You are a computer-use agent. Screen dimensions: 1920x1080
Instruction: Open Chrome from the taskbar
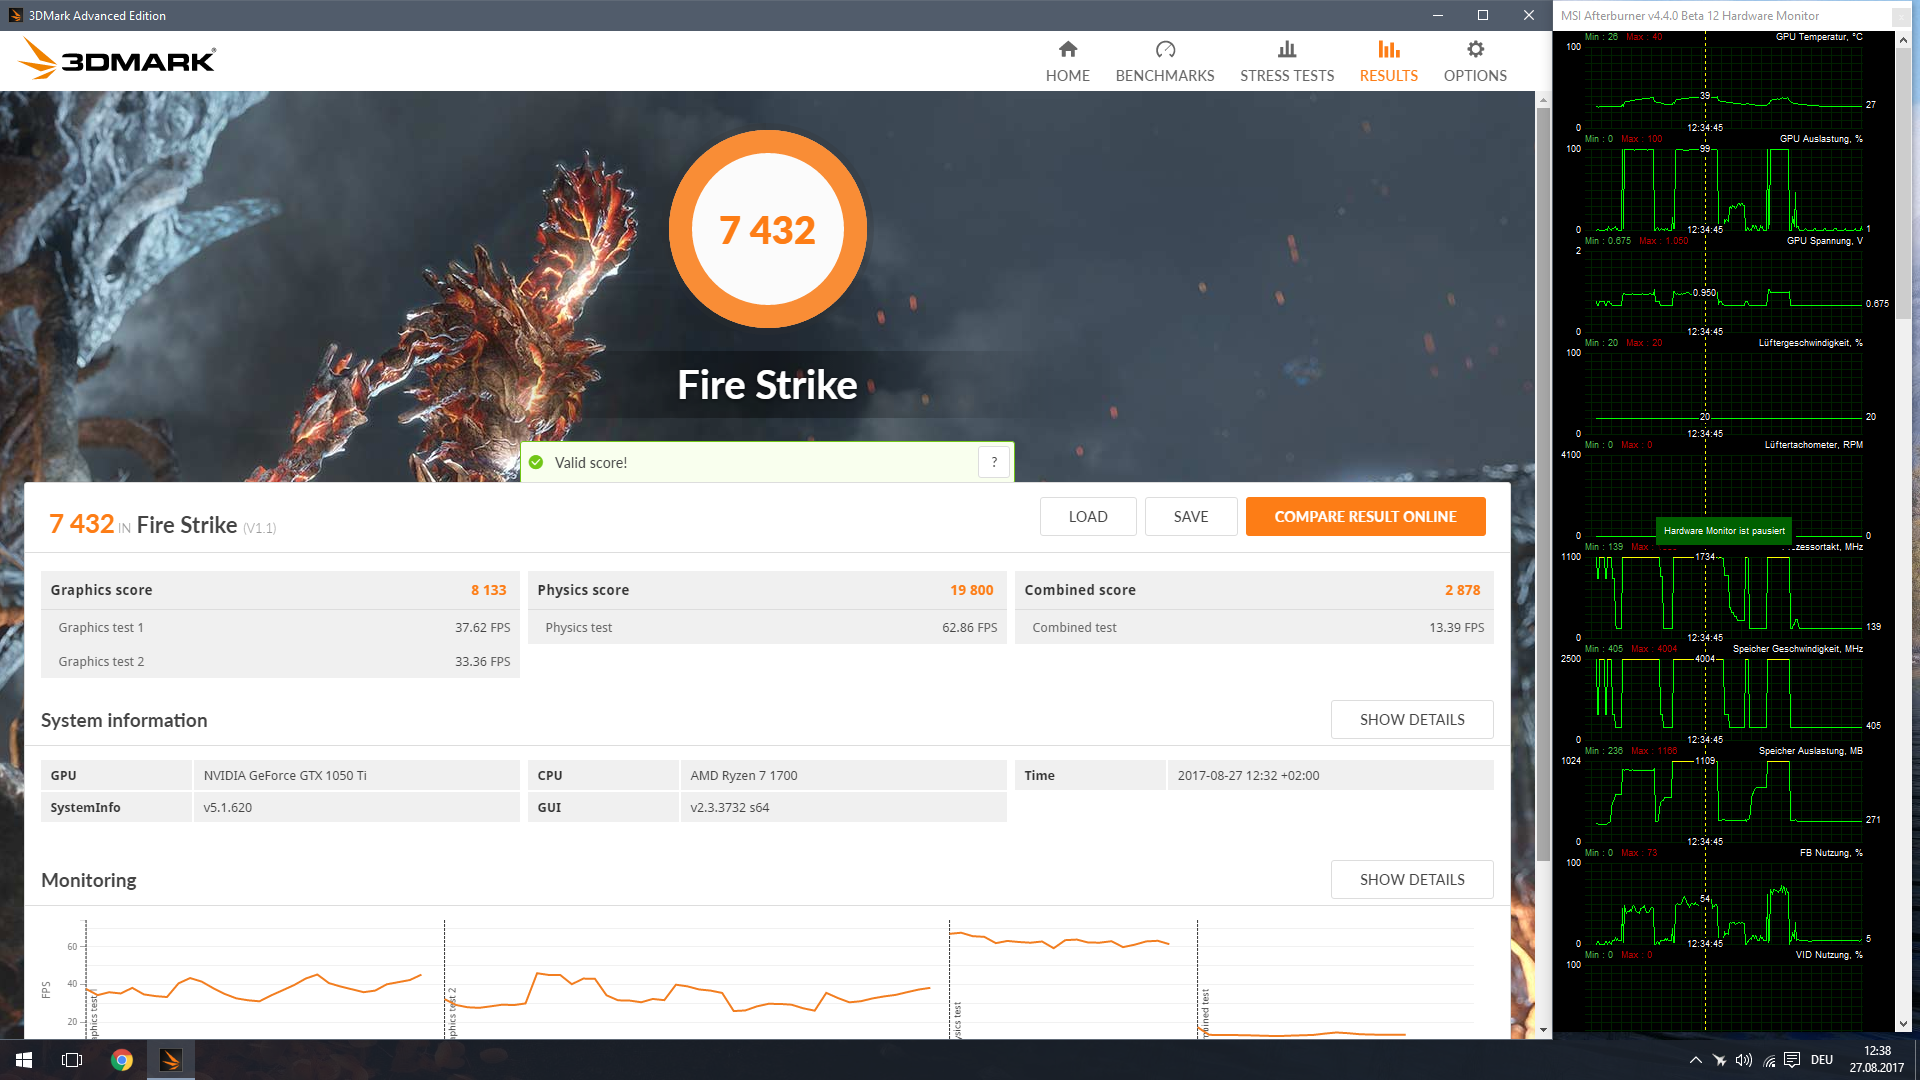122,1060
